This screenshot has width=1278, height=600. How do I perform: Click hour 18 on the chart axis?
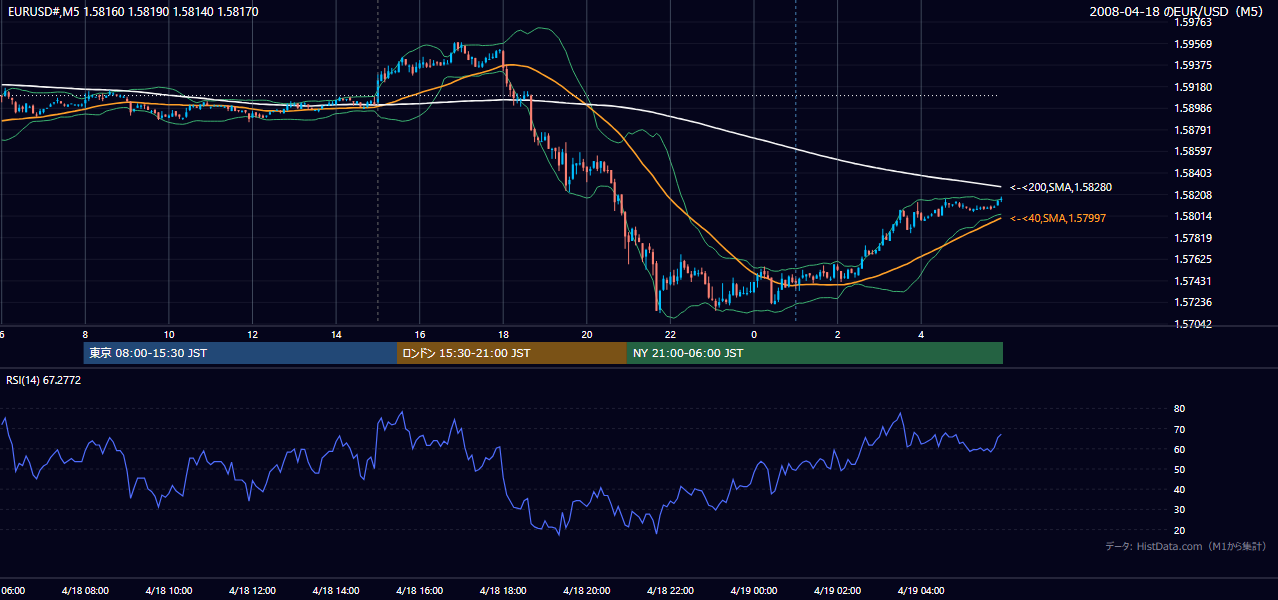coord(503,334)
